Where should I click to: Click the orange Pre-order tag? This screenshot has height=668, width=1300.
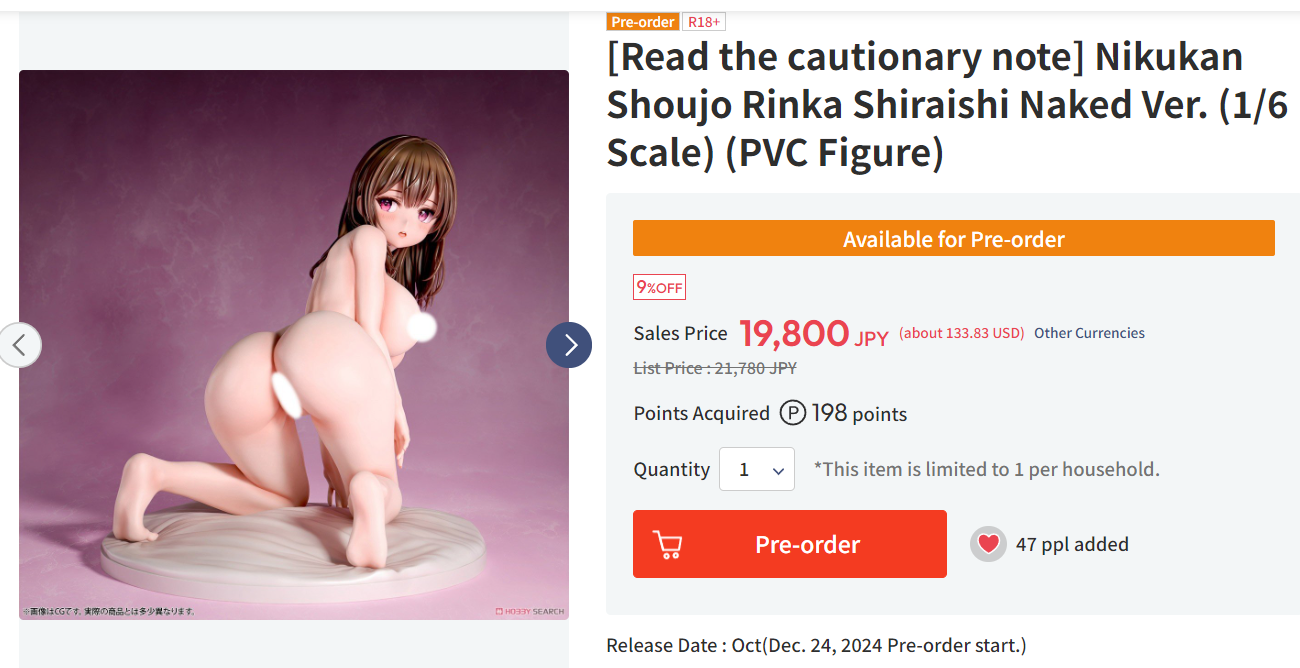click(643, 22)
